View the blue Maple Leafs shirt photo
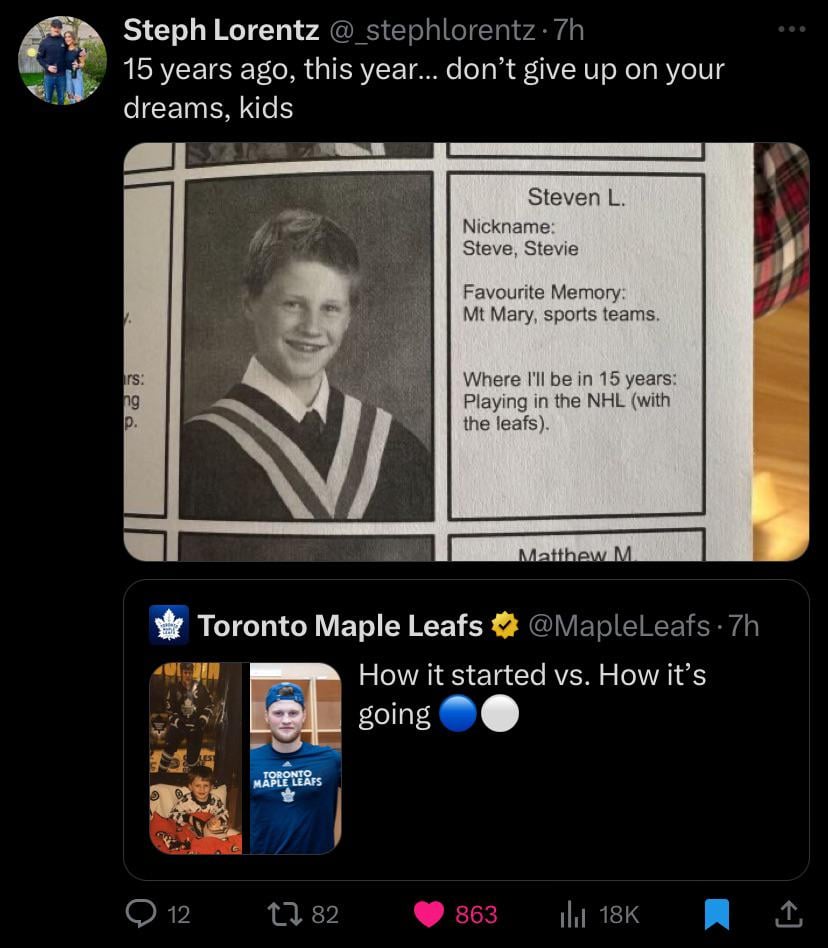This screenshot has width=828, height=948. tap(295, 758)
